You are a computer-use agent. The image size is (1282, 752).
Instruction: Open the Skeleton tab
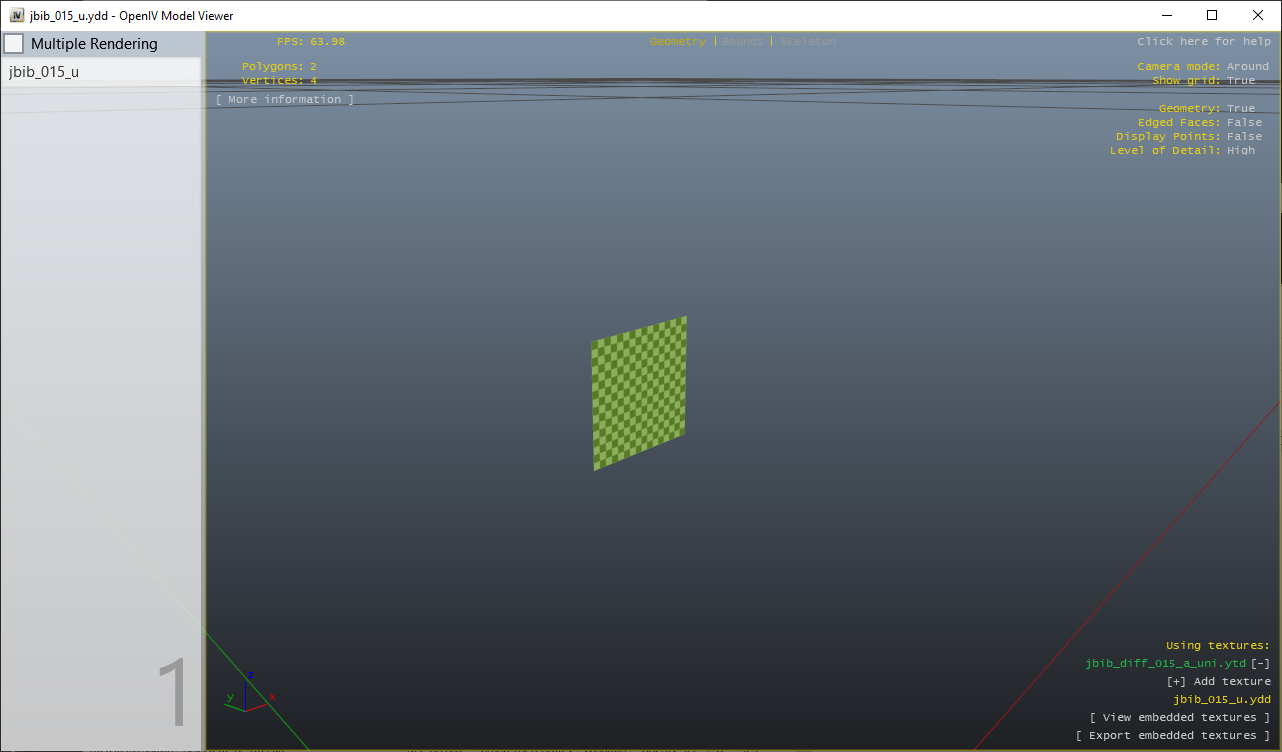(807, 41)
